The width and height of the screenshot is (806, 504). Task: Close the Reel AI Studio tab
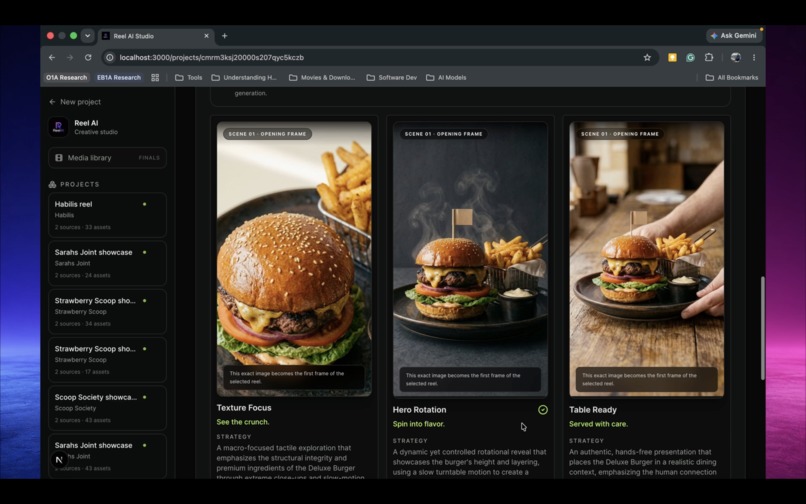pos(206,36)
